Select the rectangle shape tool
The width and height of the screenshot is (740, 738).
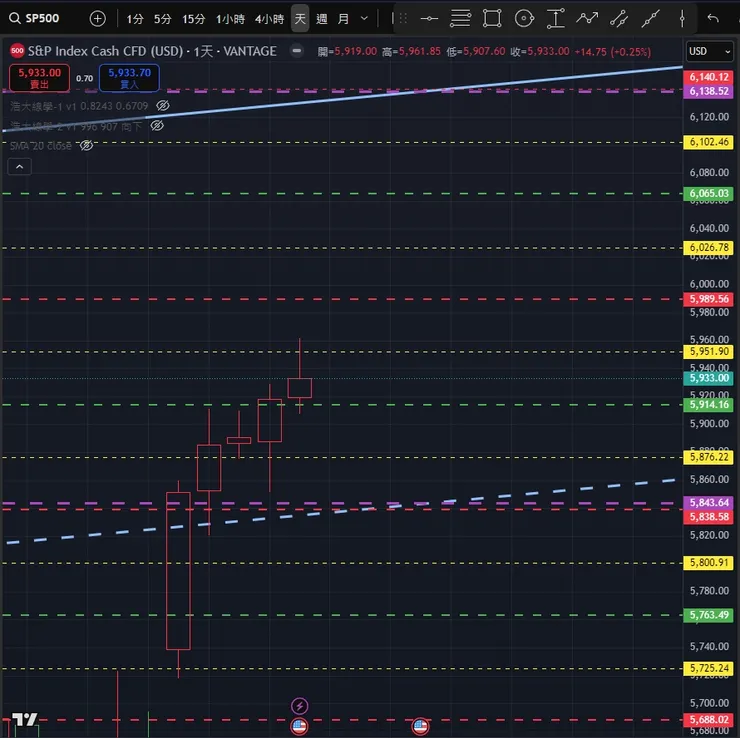pyautogui.click(x=492, y=19)
